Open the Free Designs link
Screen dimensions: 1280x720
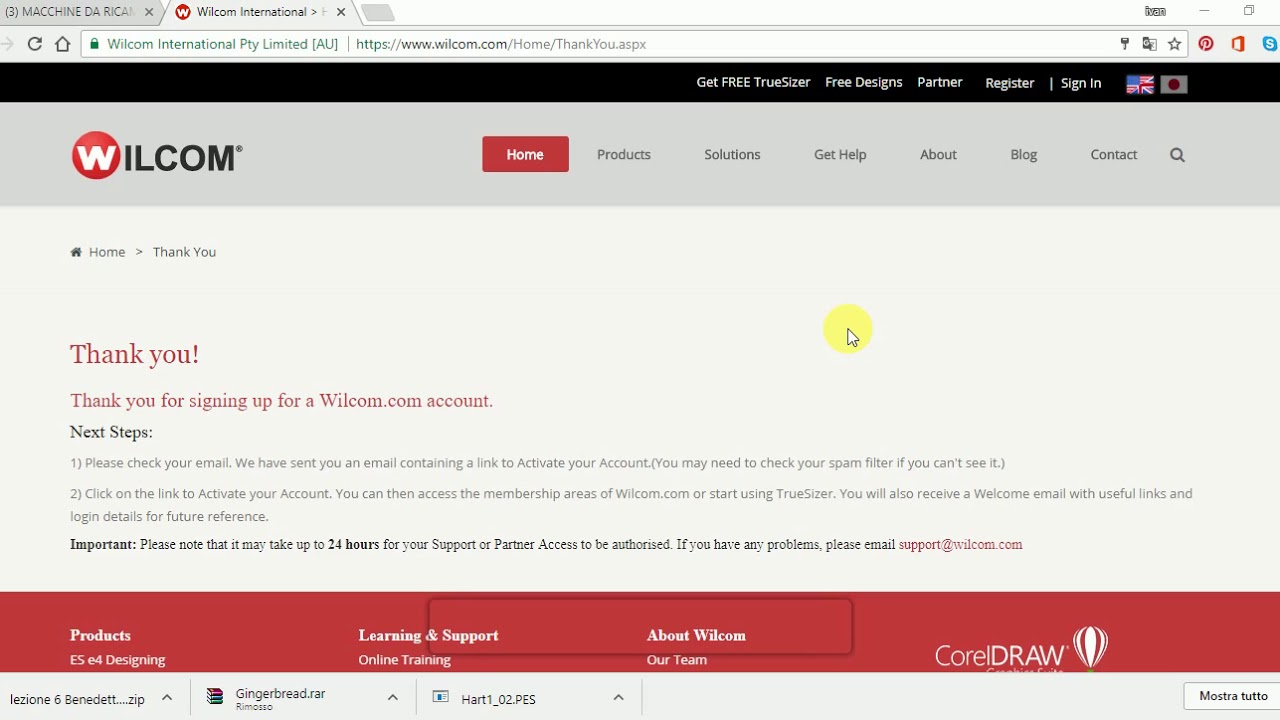pyautogui.click(x=864, y=82)
